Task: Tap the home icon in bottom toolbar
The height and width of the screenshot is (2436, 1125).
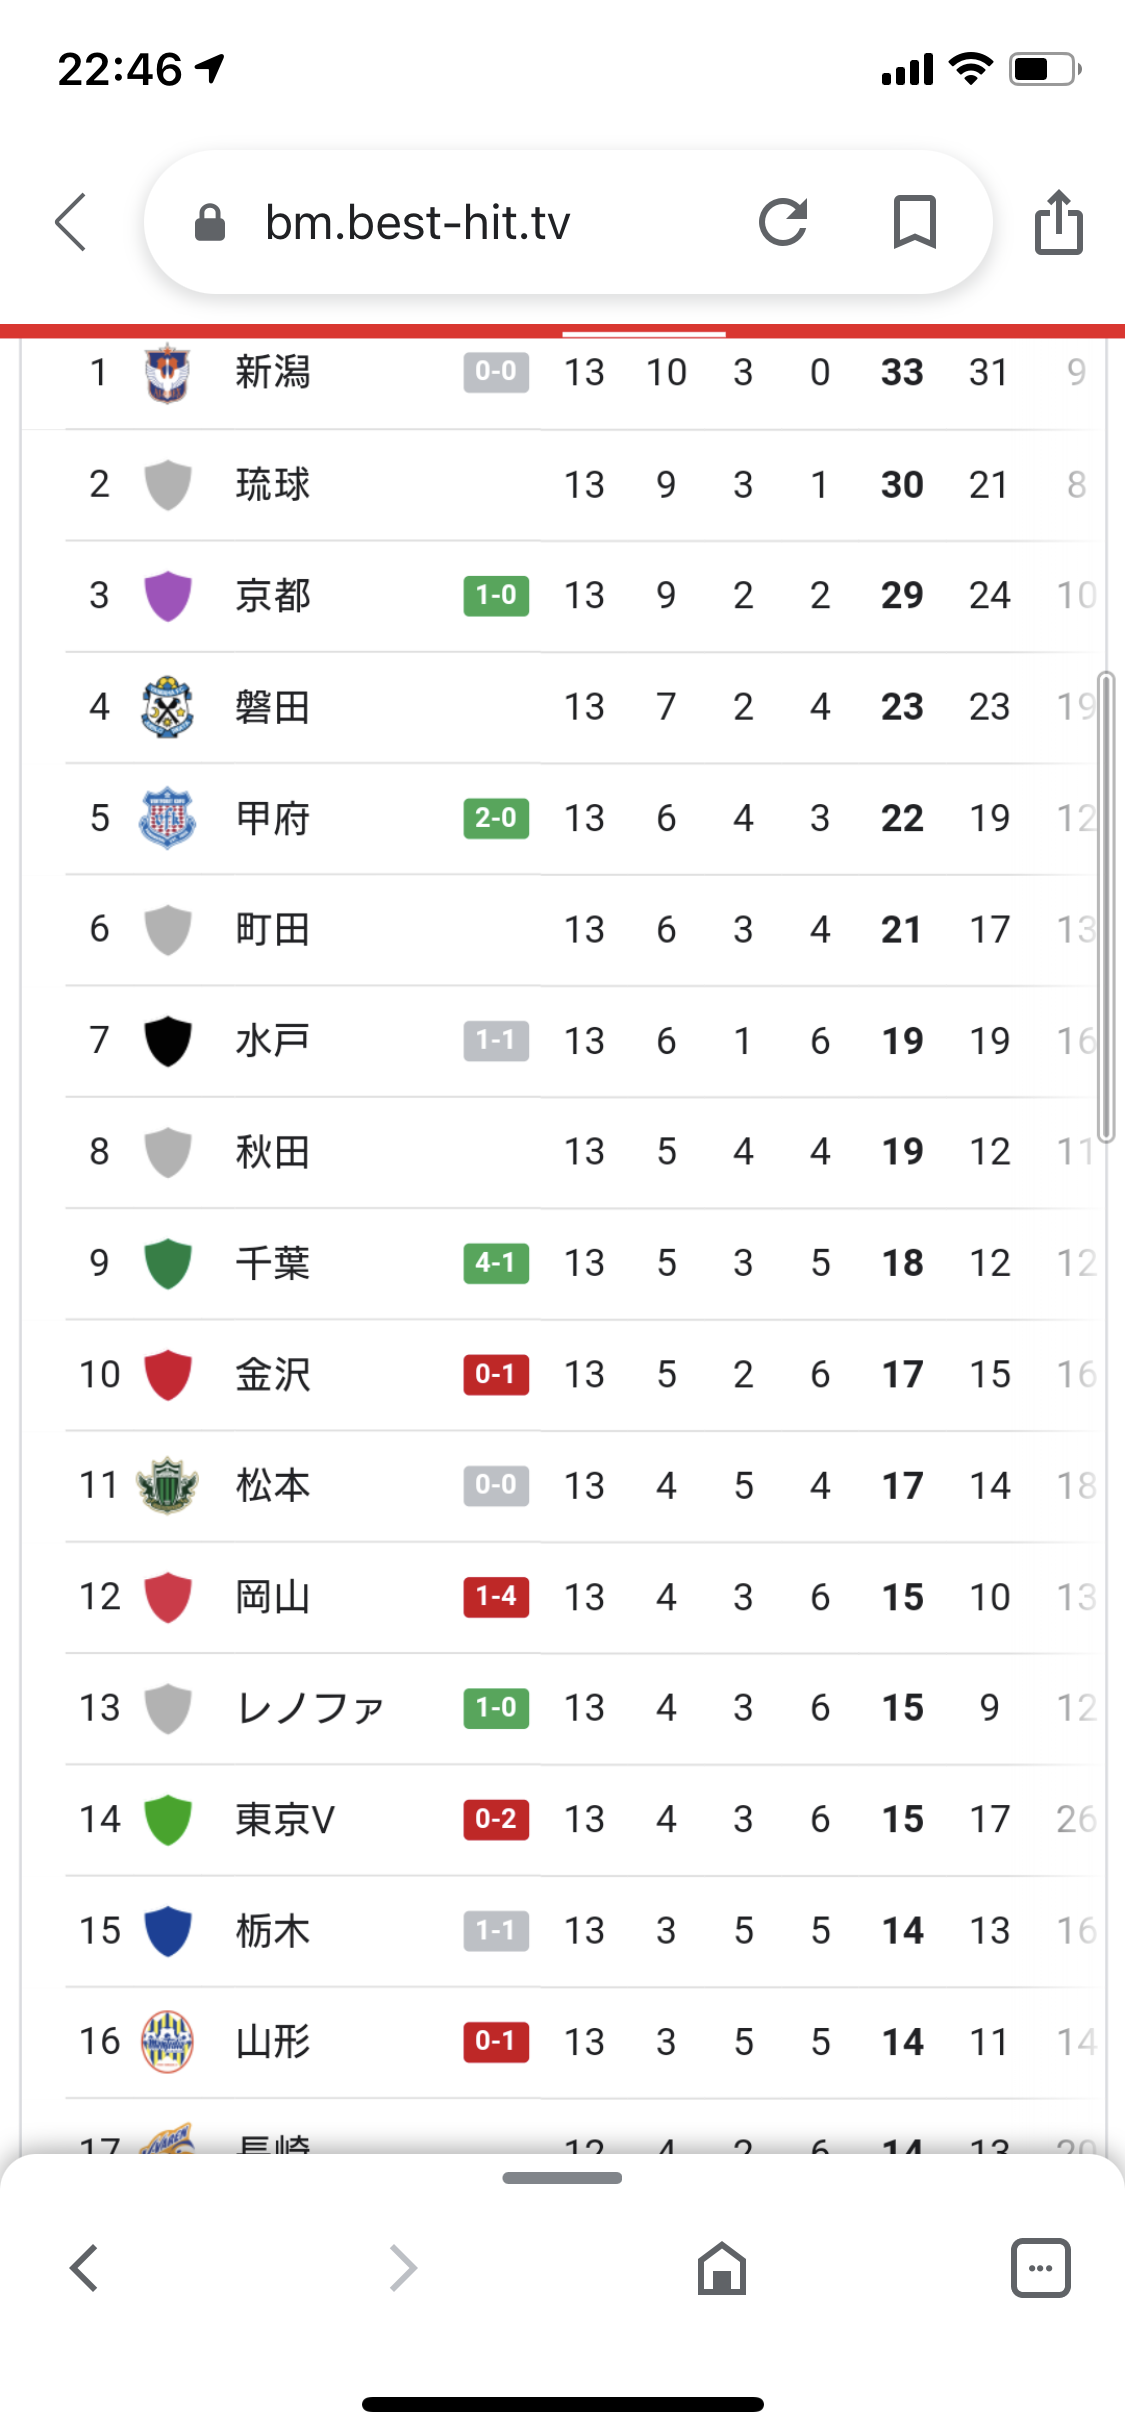Action: 722,2268
